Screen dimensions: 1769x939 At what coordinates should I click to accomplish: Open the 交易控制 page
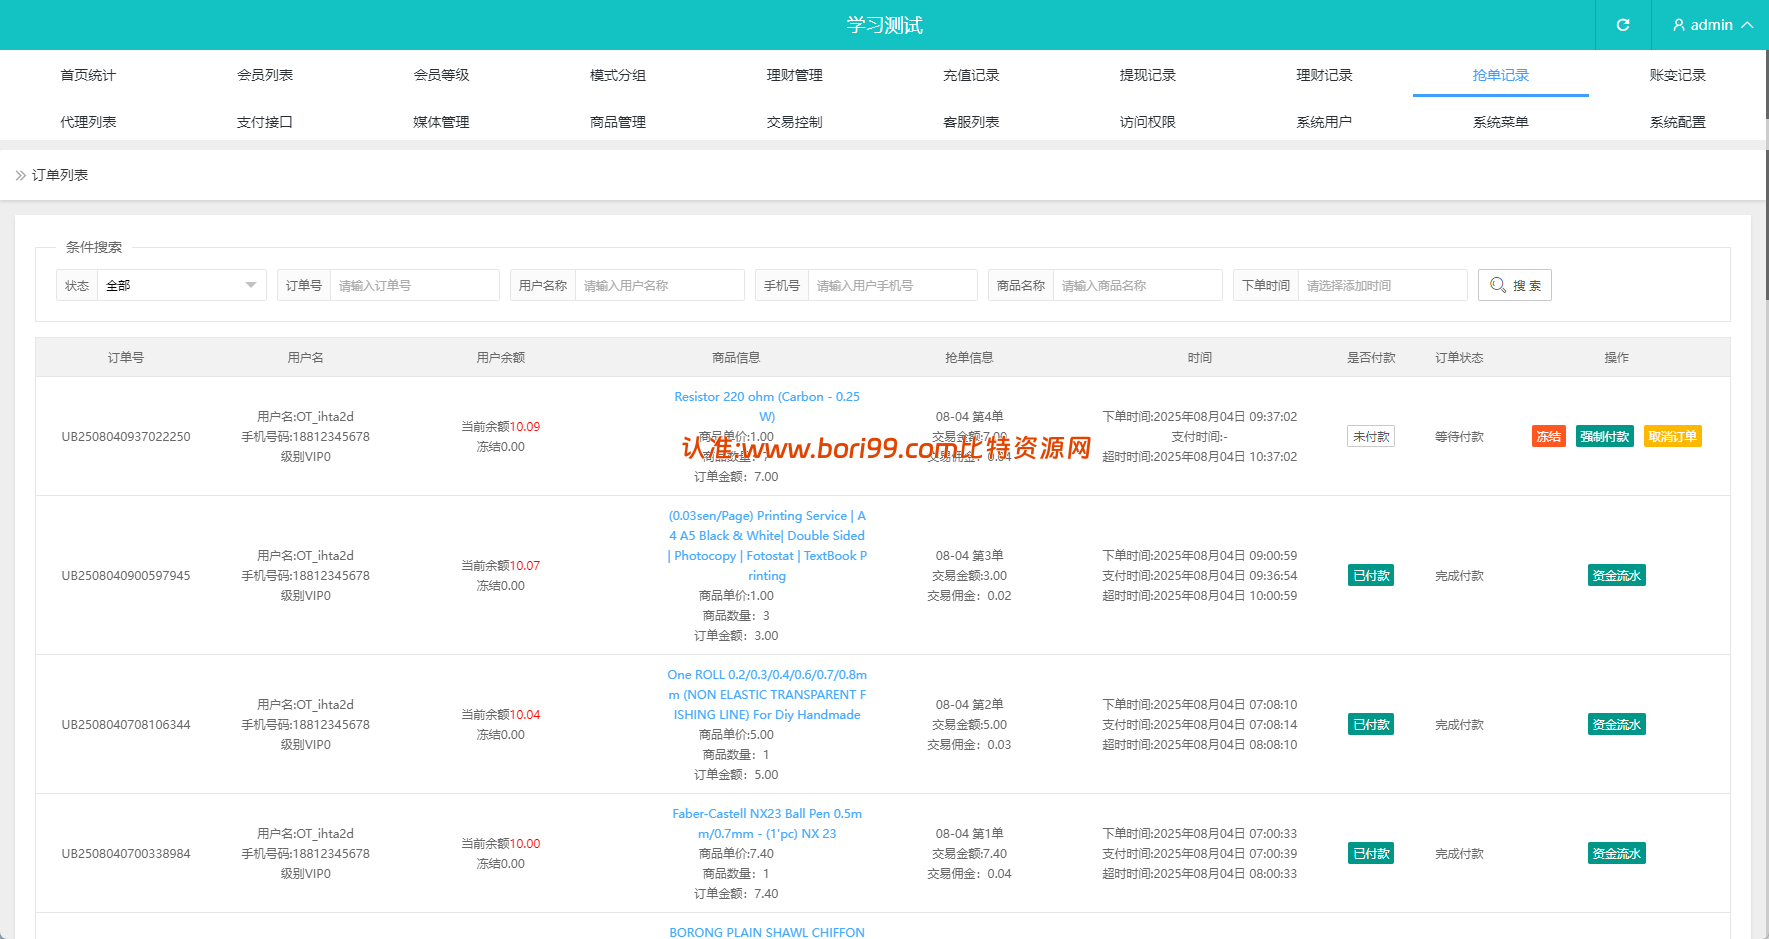tap(795, 122)
